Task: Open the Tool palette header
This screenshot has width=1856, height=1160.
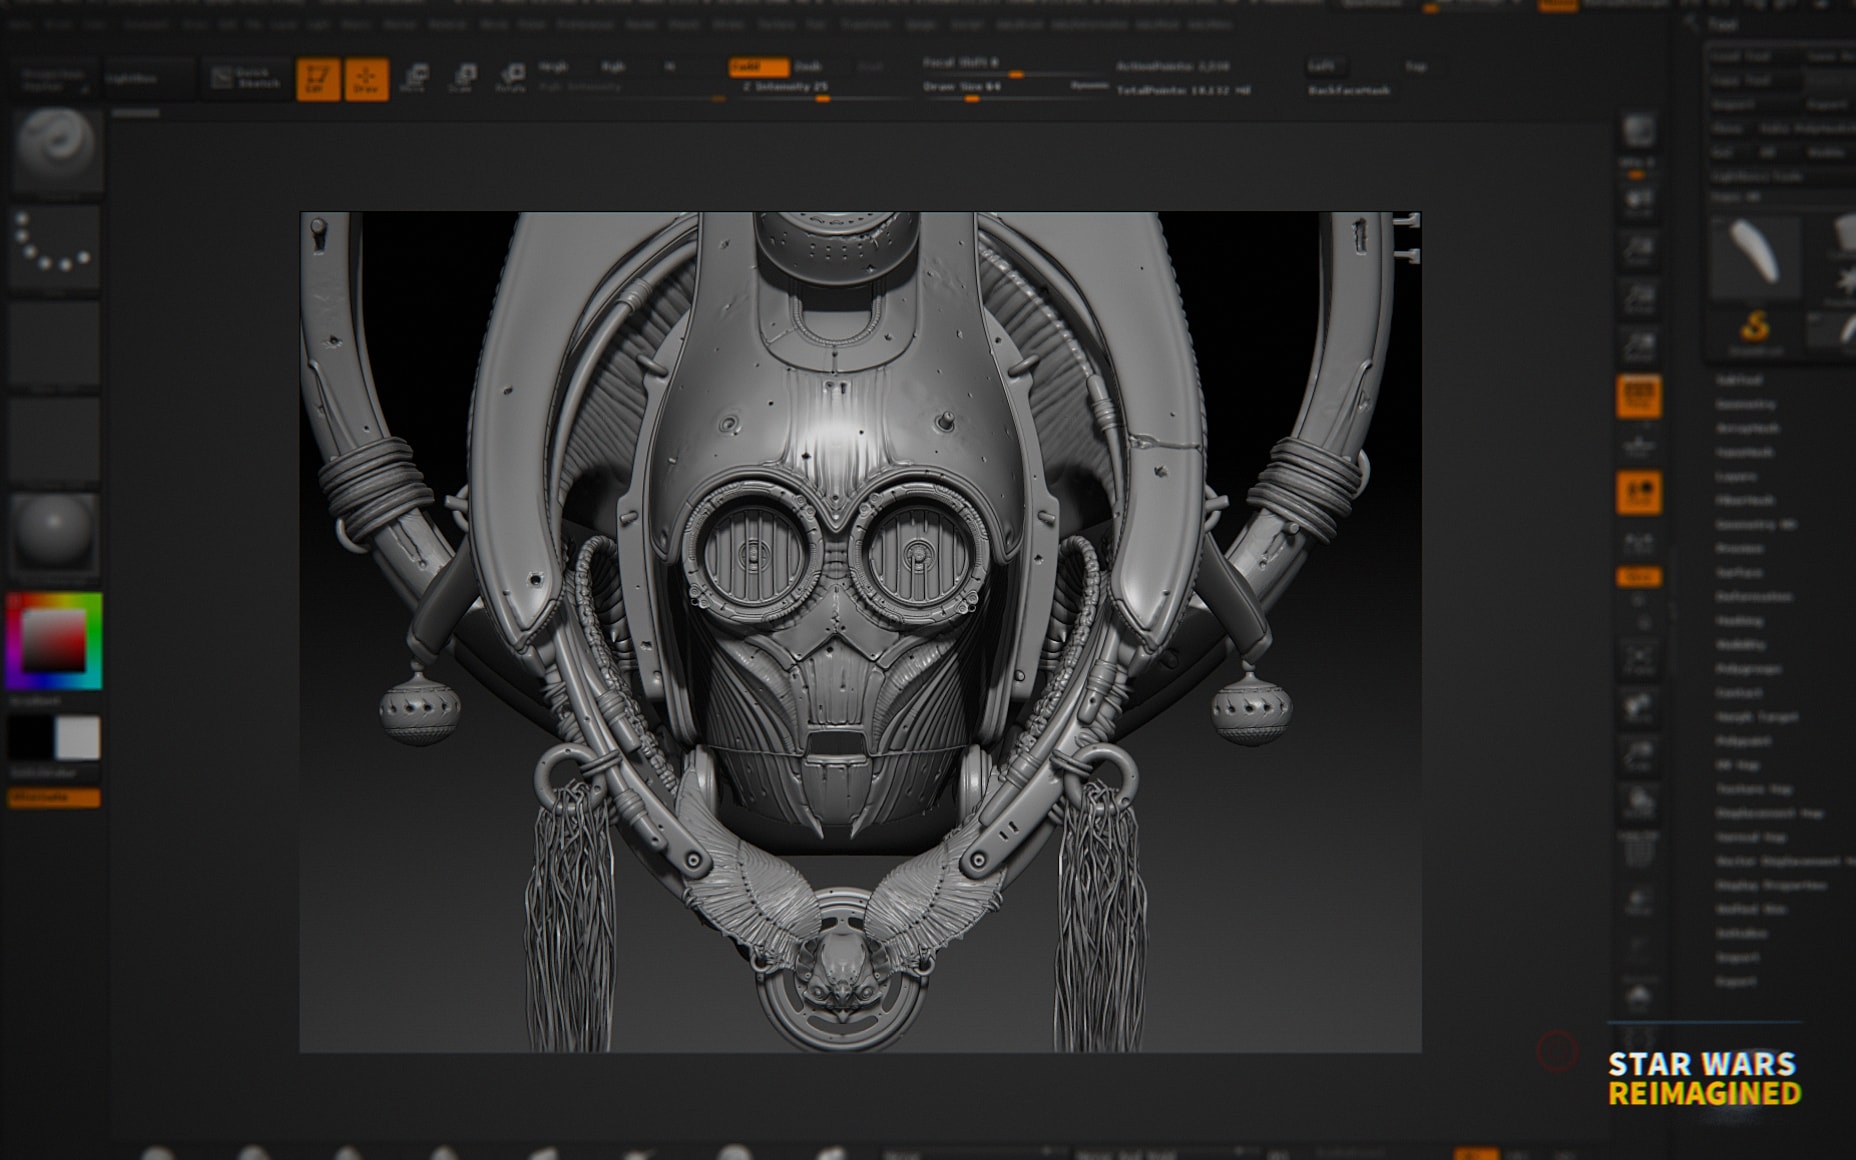Action: [x=1722, y=25]
